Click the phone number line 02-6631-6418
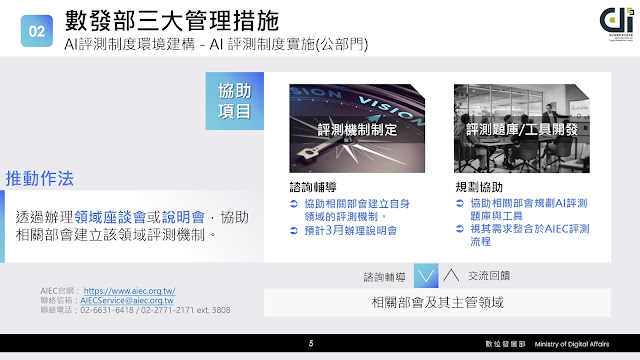 [x=136, y=310]
